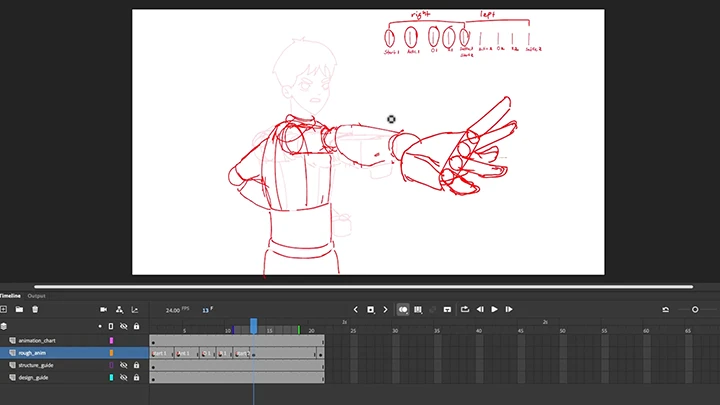Create a new layer folder

(19, 310)
